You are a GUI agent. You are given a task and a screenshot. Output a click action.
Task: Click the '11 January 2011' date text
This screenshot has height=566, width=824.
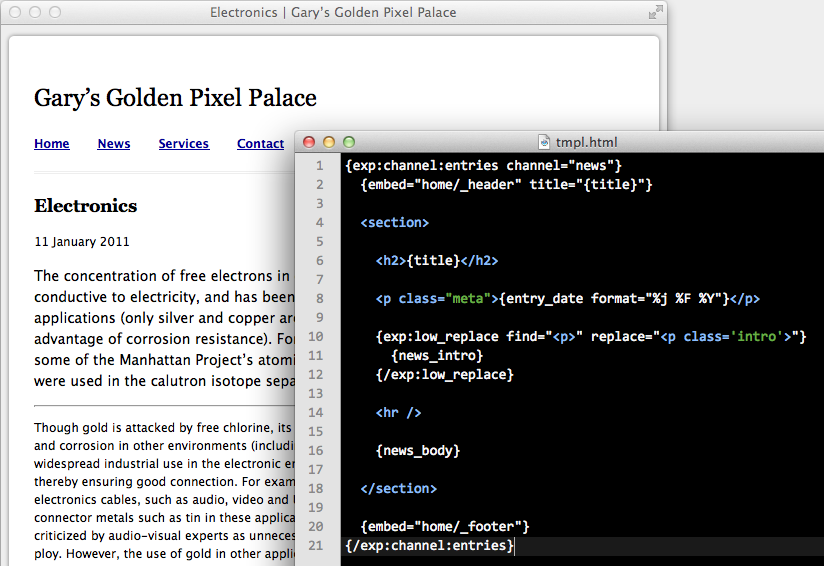[81, 242]
